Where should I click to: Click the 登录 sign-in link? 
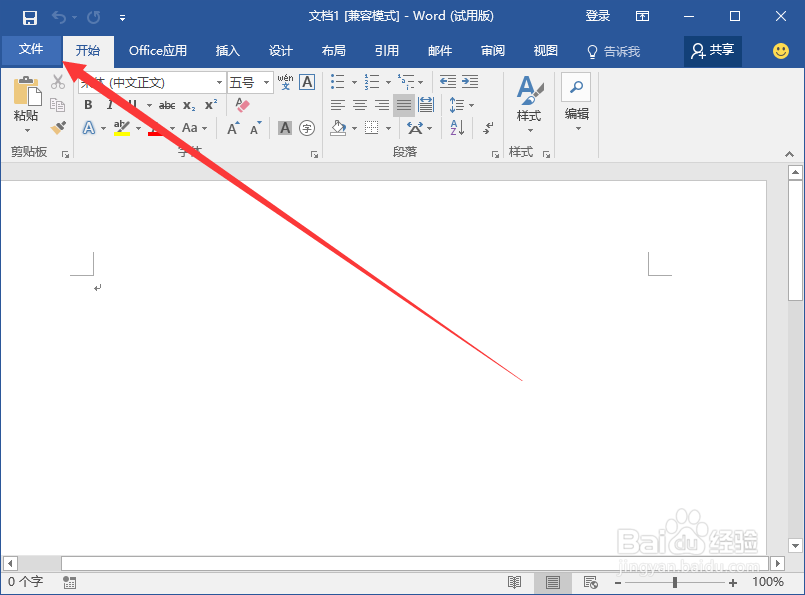point(597,15)
